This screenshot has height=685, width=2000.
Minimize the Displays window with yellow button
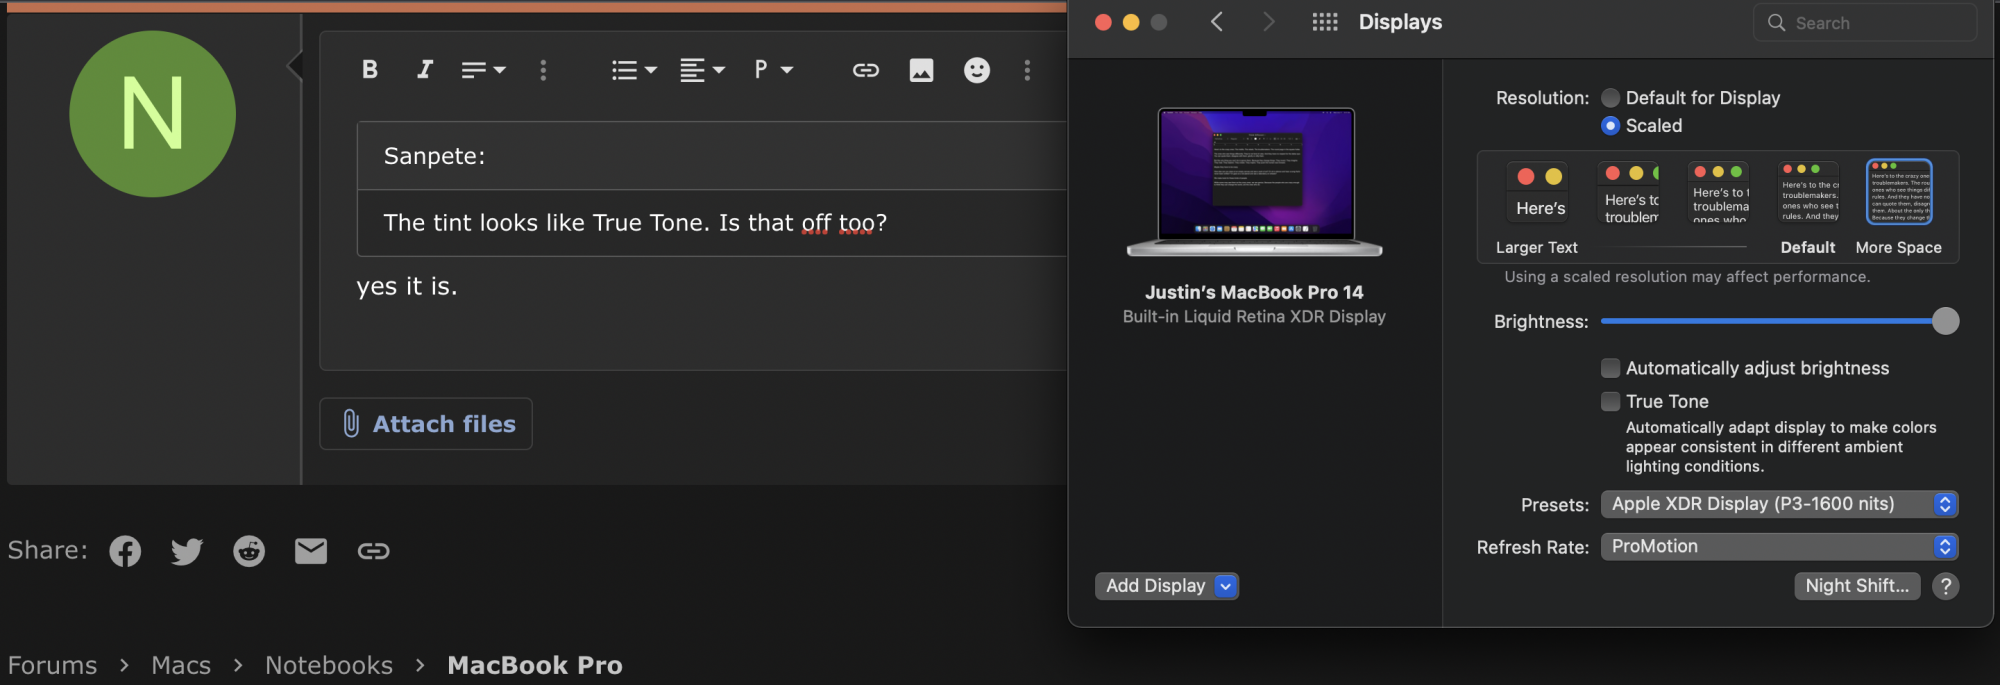pyautogui.click(x=1131, y=22)
